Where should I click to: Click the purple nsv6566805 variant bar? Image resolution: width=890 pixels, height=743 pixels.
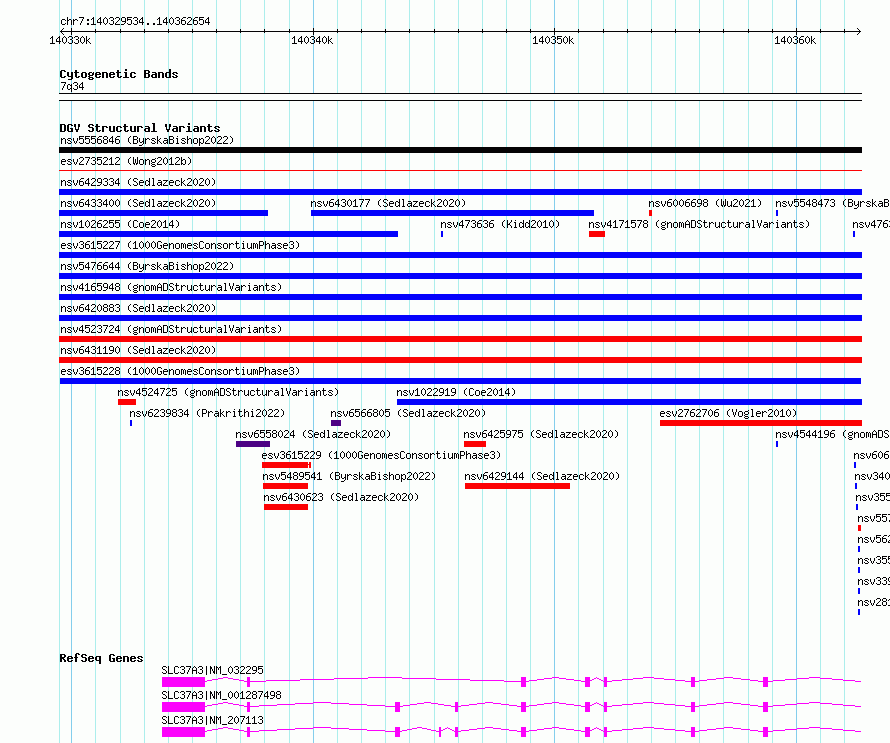[336, 423]
